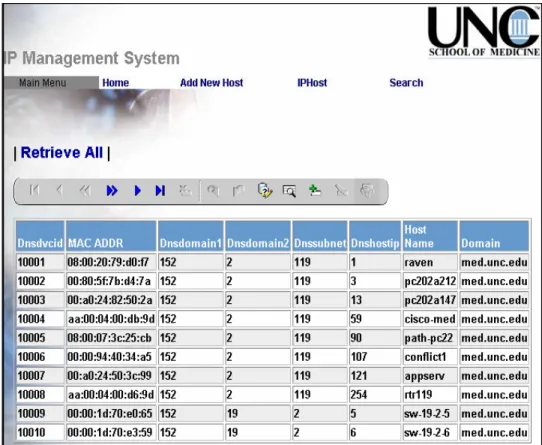
Task: Click MAC address aa:00:04:00:db:9d
Action: [111, 319]
